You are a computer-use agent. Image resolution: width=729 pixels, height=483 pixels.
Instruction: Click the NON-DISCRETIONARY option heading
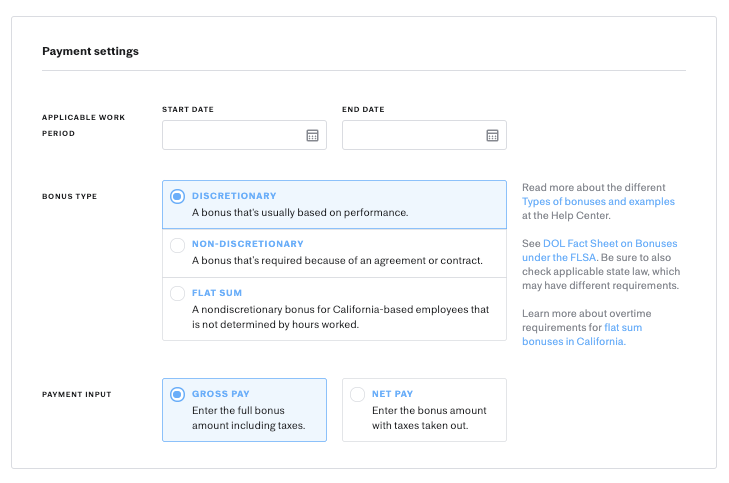248,244
